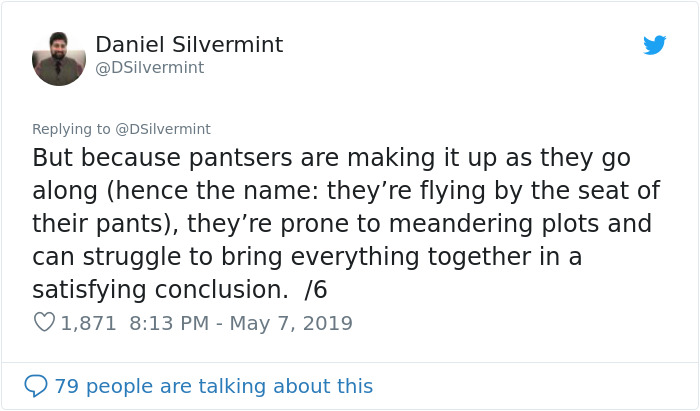Click the number 79 in the replies line
The width and height of the screenshot is (700, 411).
[x=66, y=385]
